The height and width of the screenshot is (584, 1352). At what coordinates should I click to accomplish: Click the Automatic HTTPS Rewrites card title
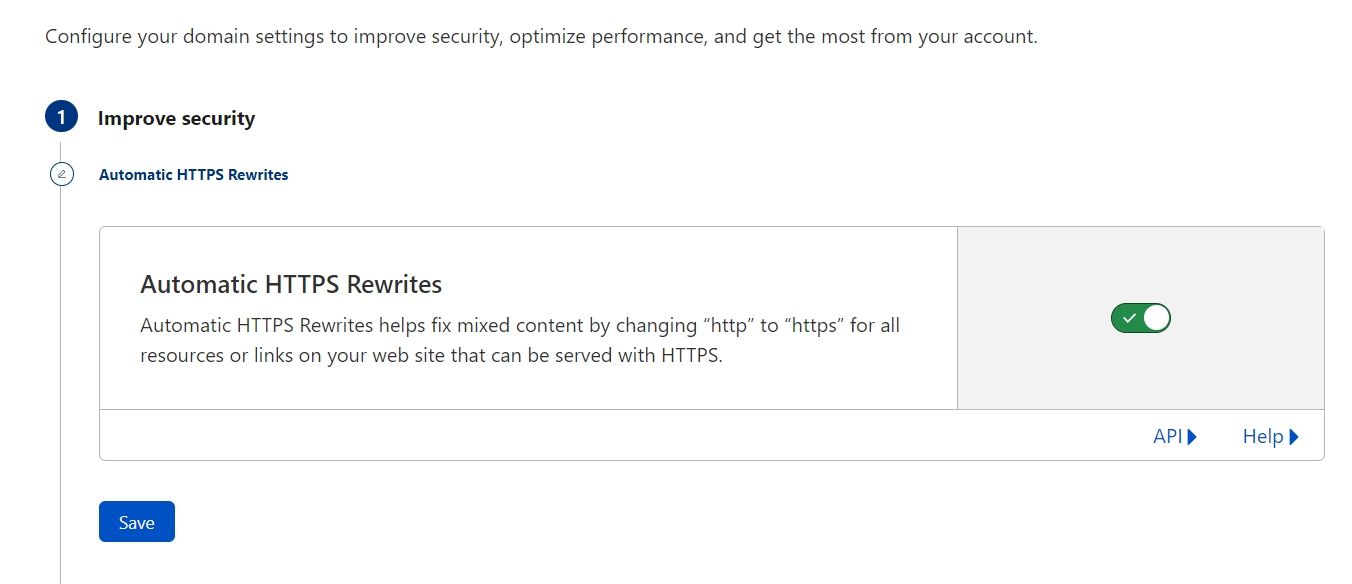(291, 284)
